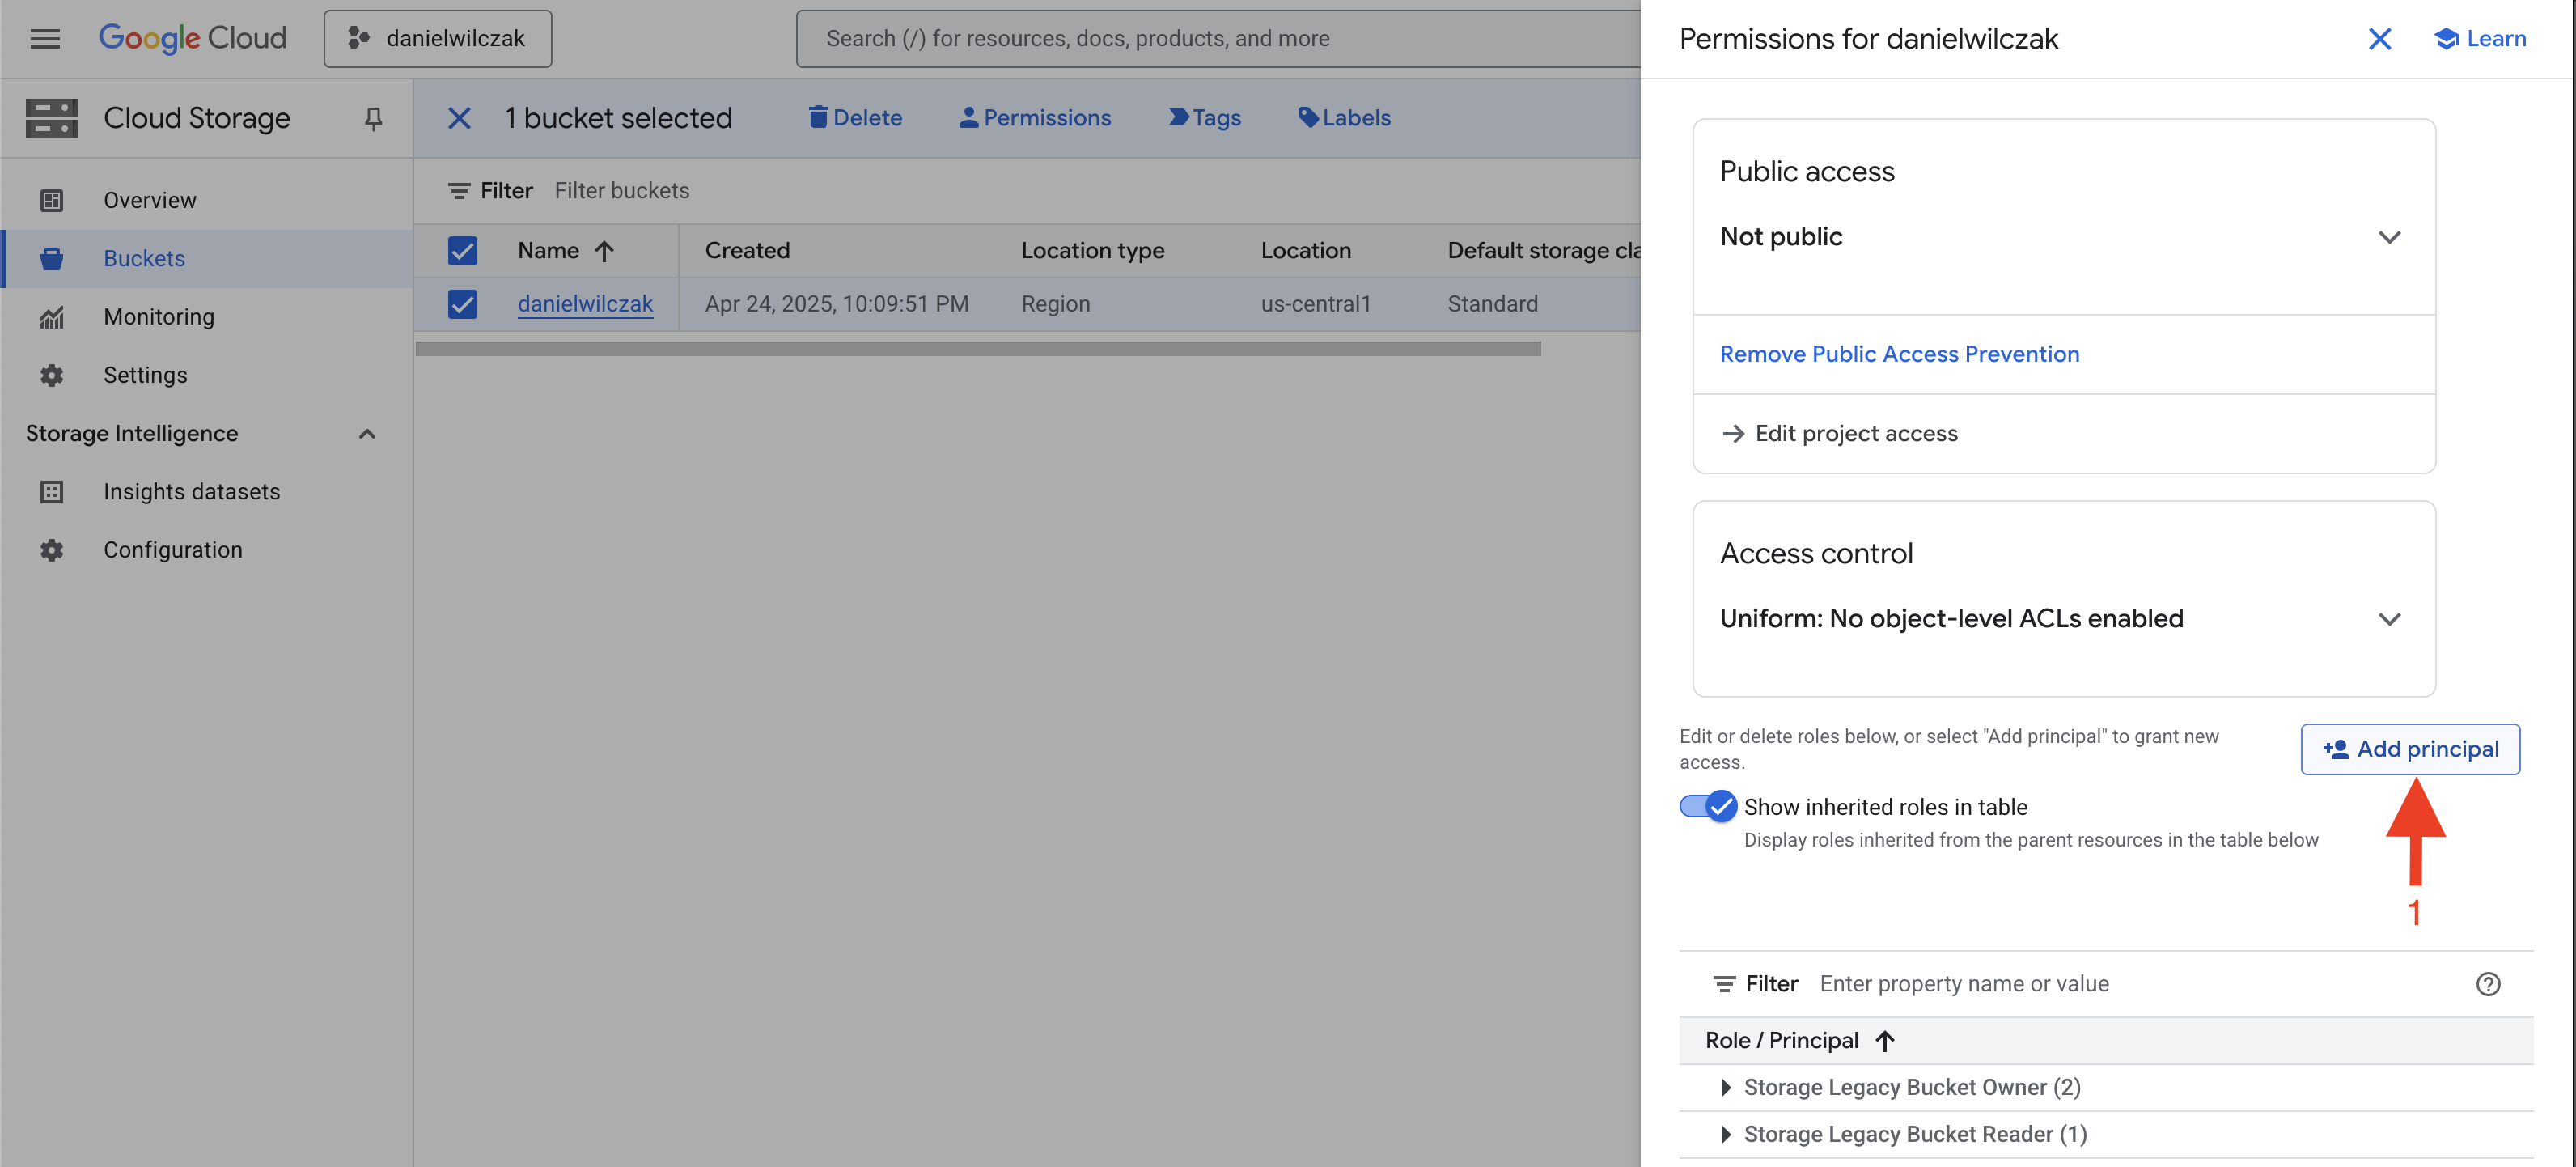Open Permissions for selected bucket
Image resolution: width=2576 pixels, height=1167 pixels.
click(1035, 117)
